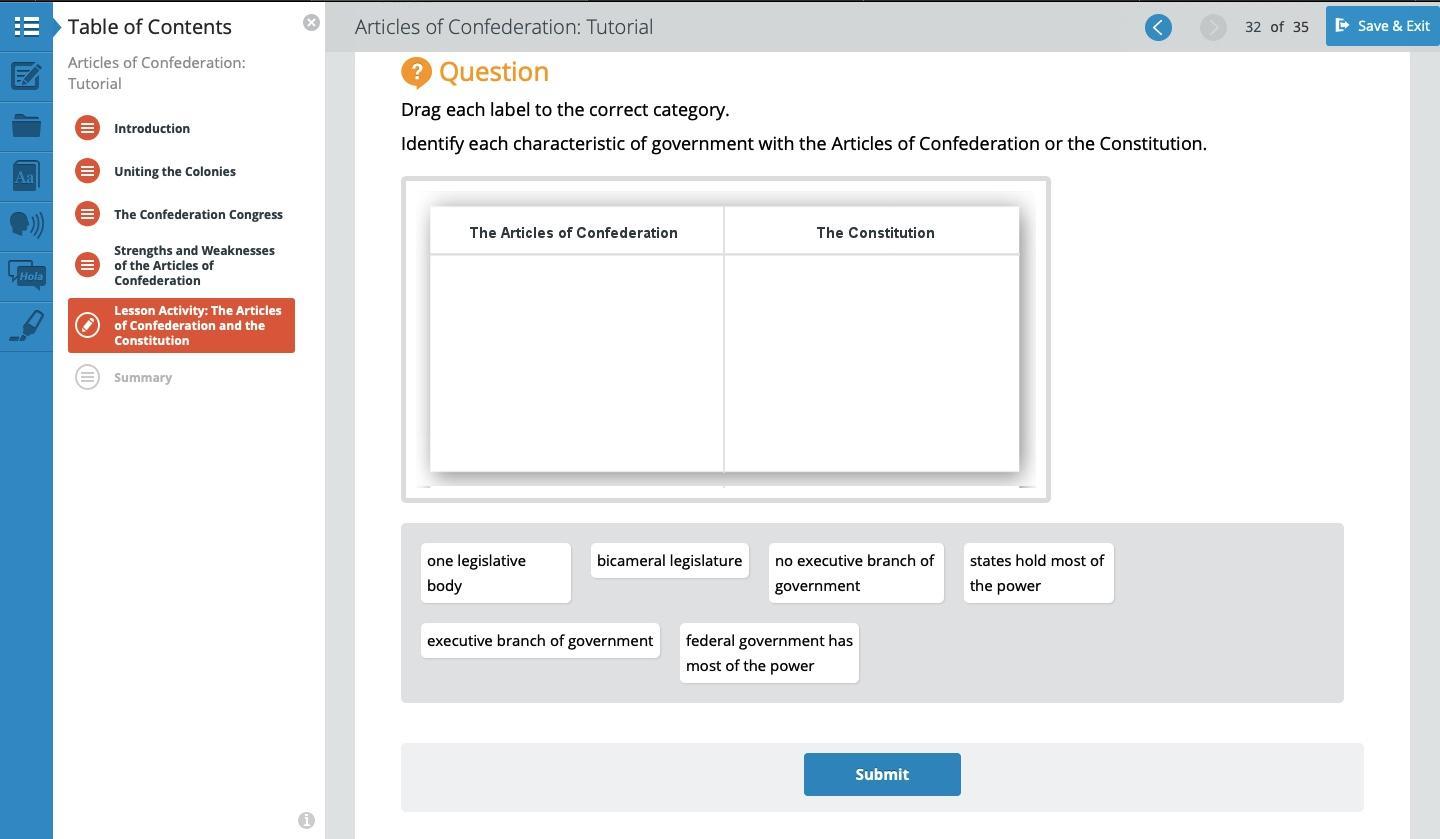Close the Table of Contents panel
The image size is (1440, 839).
311,22
